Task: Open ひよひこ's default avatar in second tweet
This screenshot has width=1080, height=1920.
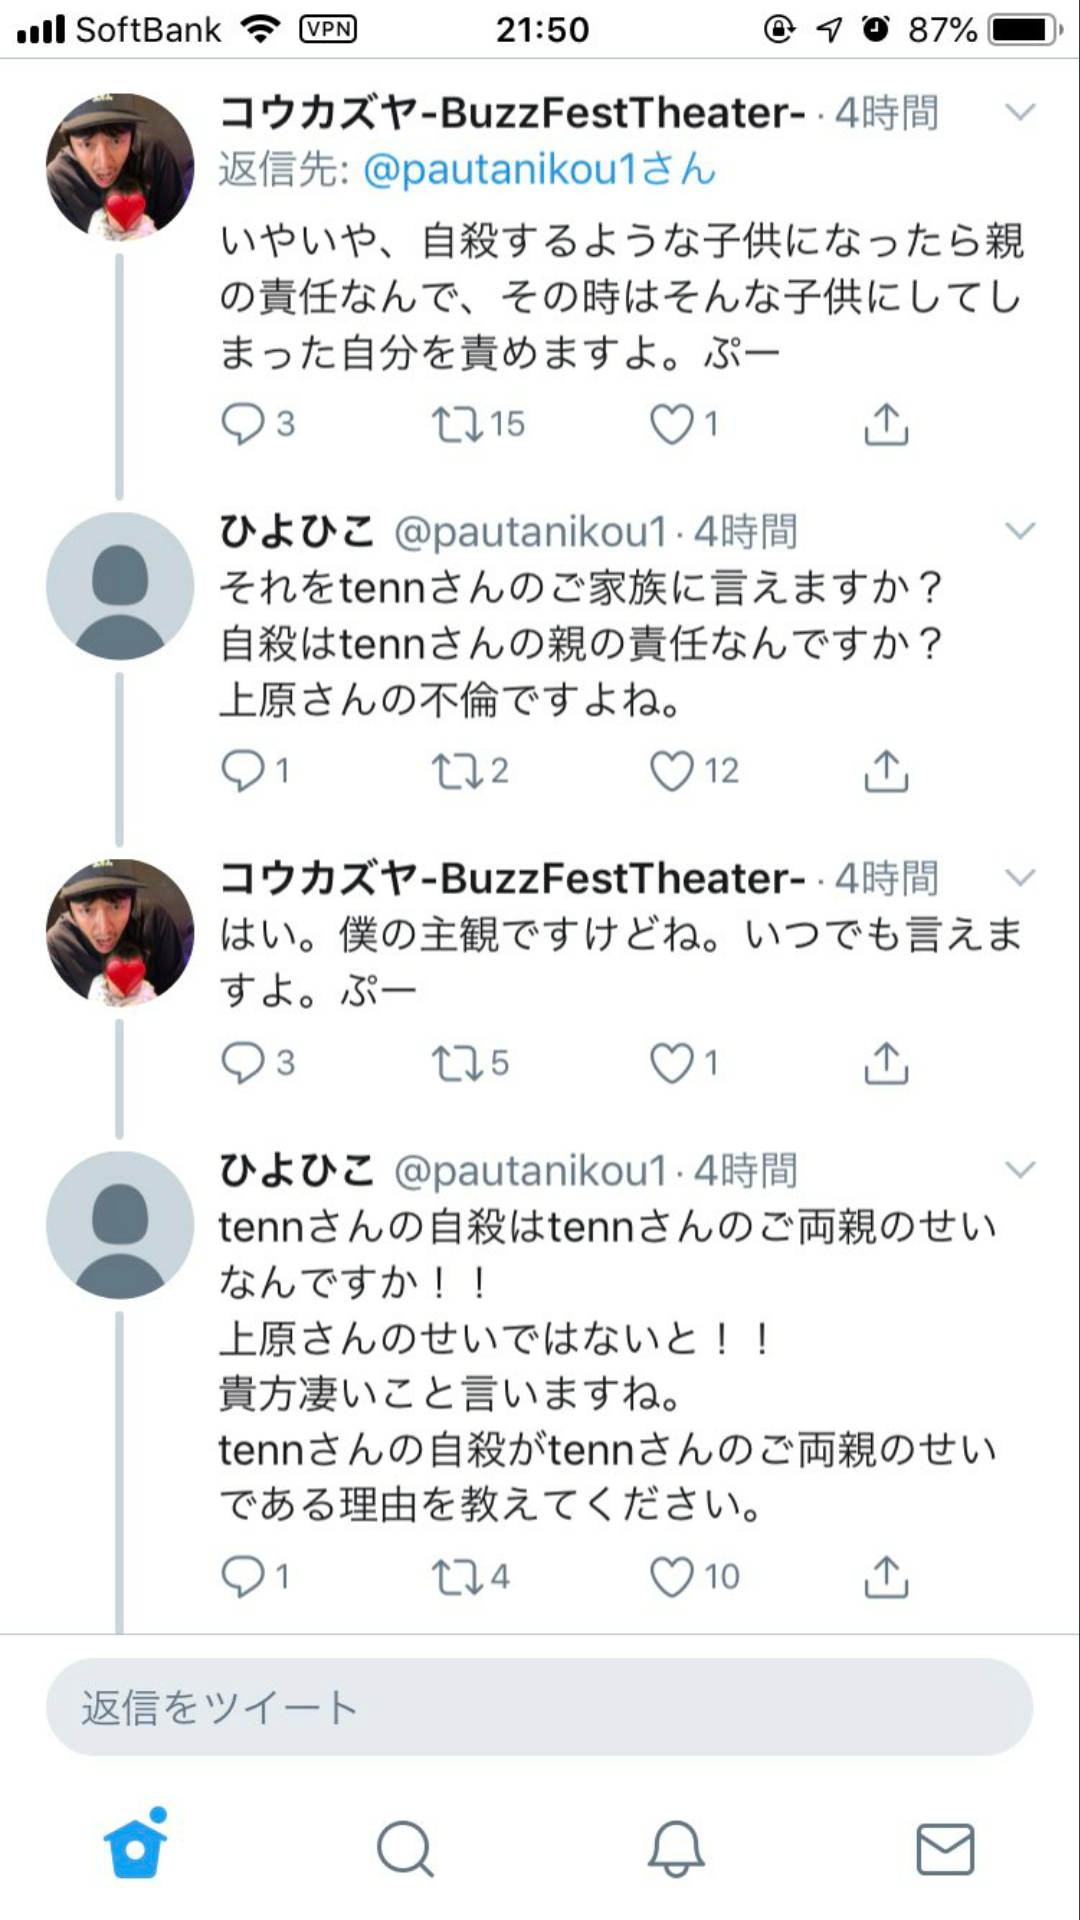Action: pos(120,586)
